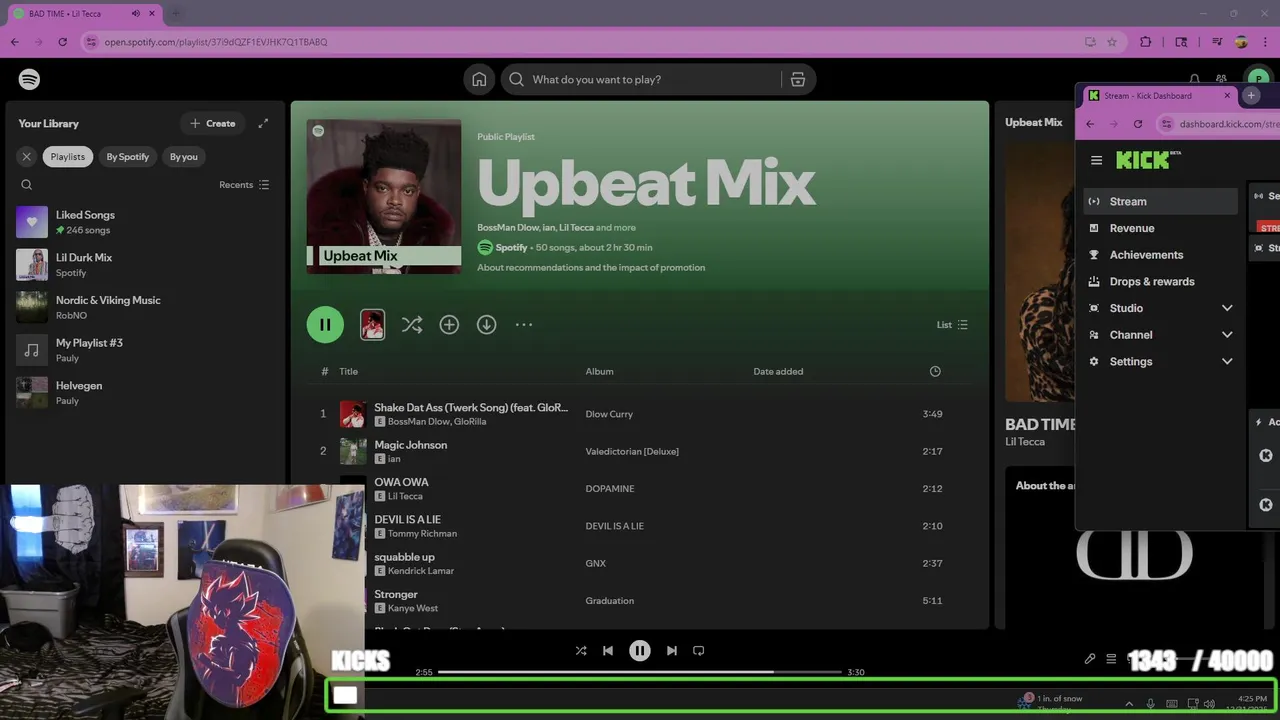Open Spotify notifications bell
The image size is (1280, 720).
pos(1194,79)
